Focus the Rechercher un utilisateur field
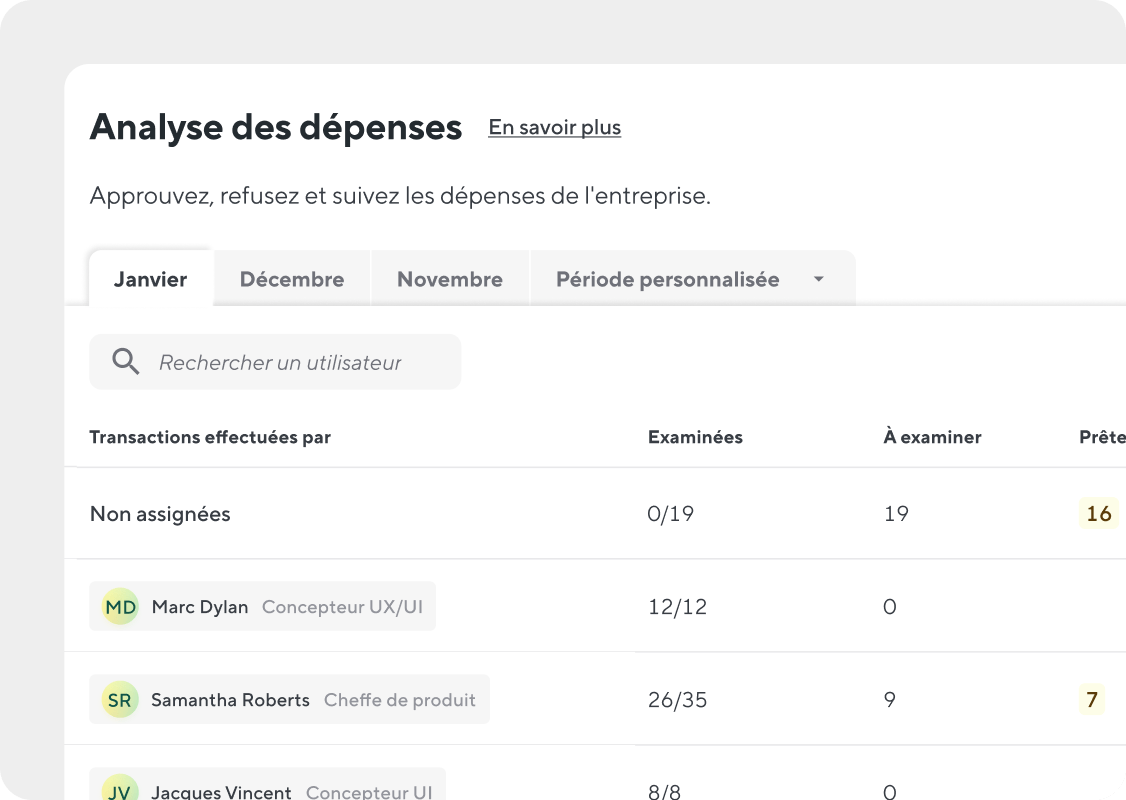The height and width of the screenshot is (800, 1126). [x=275, y=362]
